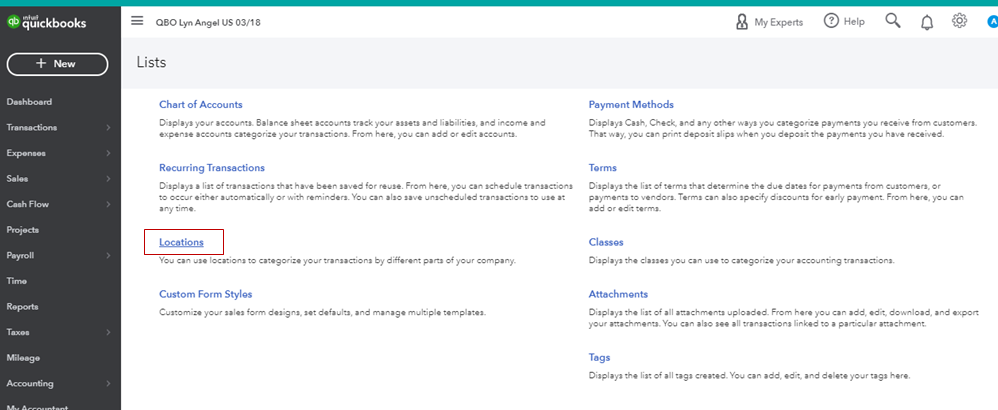
Task: Expand the Transactions sidebar chevron
Action: (108, 127)
